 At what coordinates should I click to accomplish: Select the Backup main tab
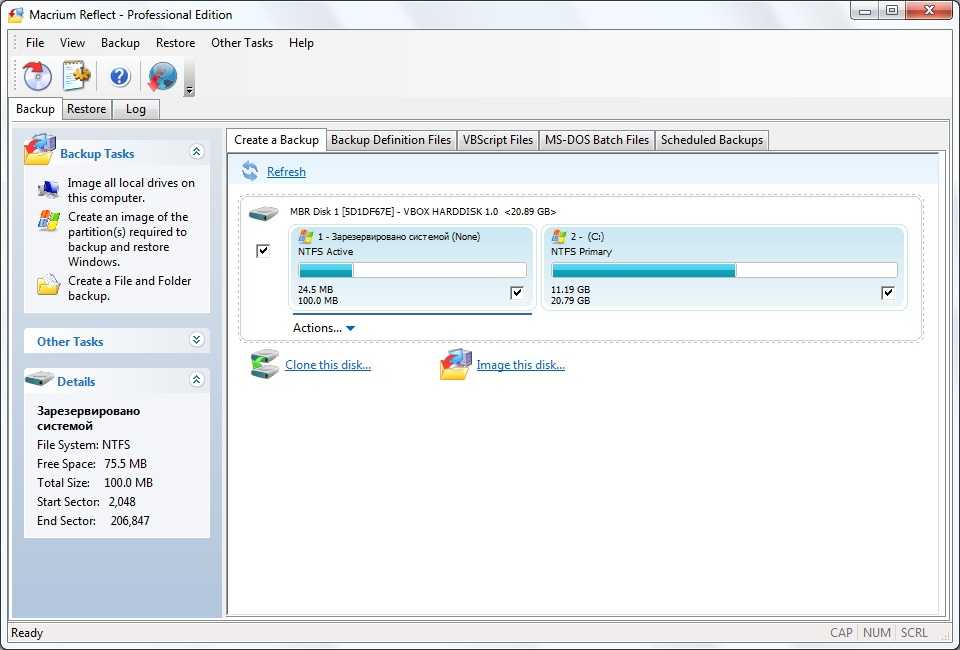pos(35,108)
